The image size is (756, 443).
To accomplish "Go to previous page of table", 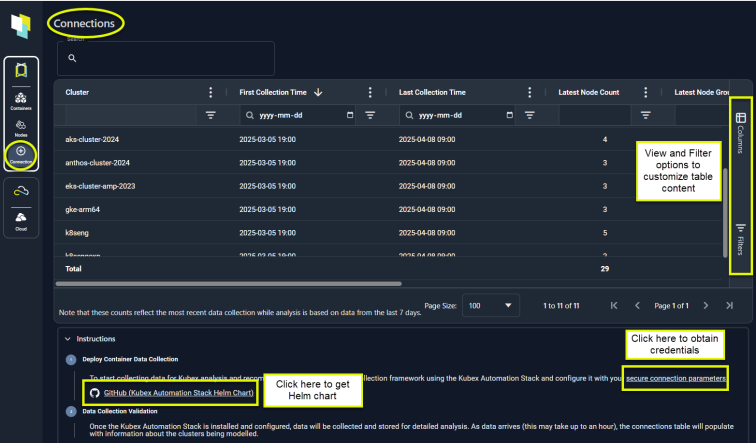I will click(x=637, y=306).
